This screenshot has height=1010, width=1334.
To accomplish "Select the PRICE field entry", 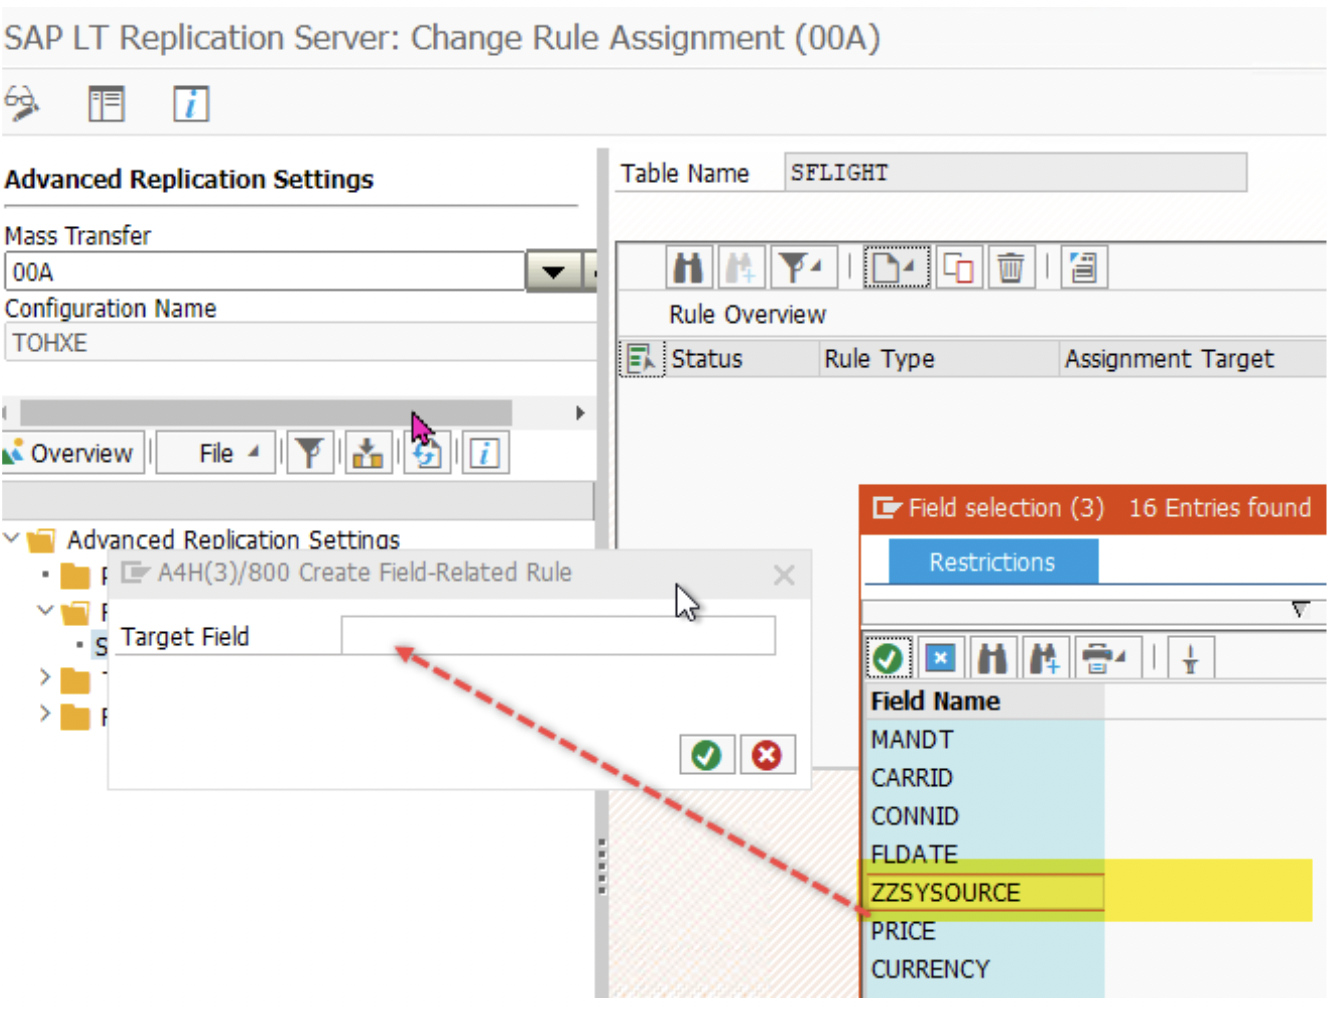I will (x=984, y=931).
